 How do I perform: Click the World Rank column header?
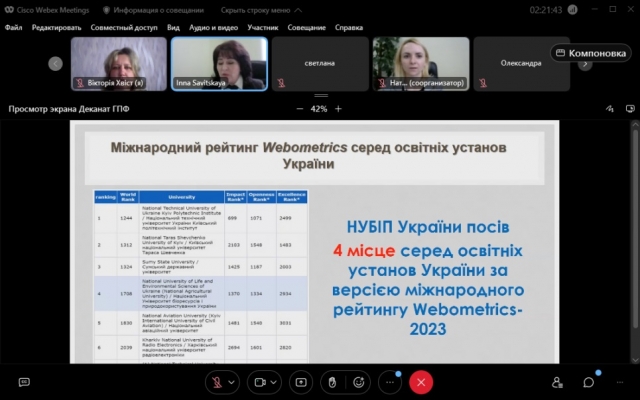coord(128,197)
